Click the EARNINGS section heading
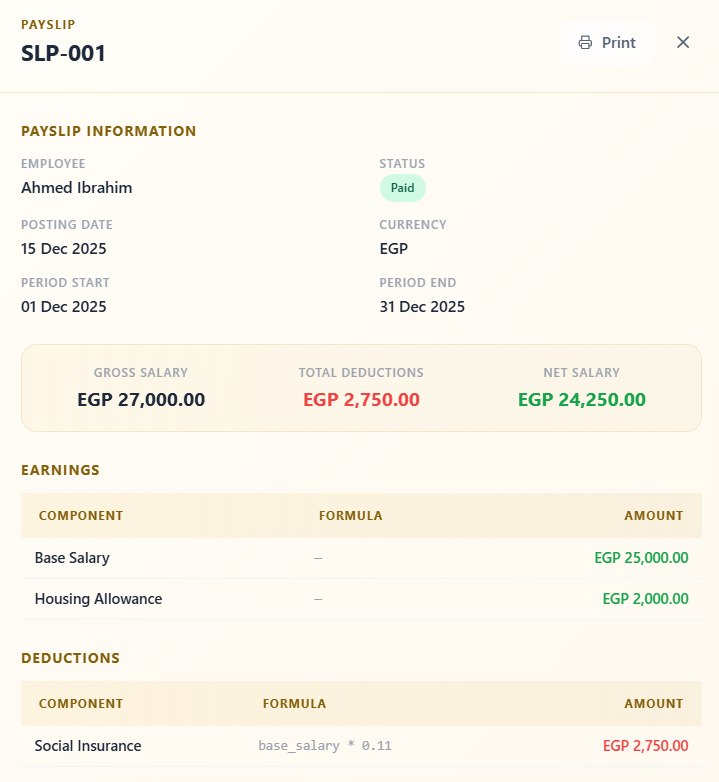This screenshot has height=782, width=719. click(x=60, y=470)
